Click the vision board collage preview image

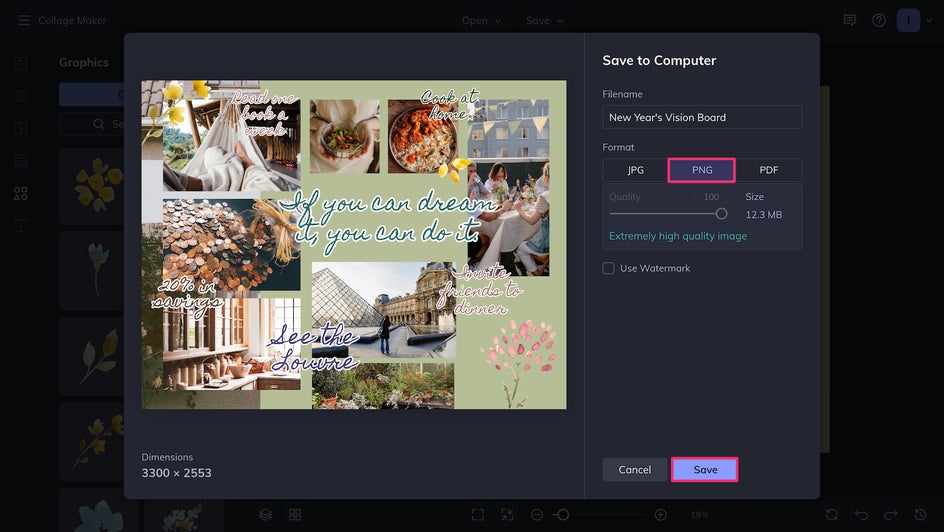(354, 245)
